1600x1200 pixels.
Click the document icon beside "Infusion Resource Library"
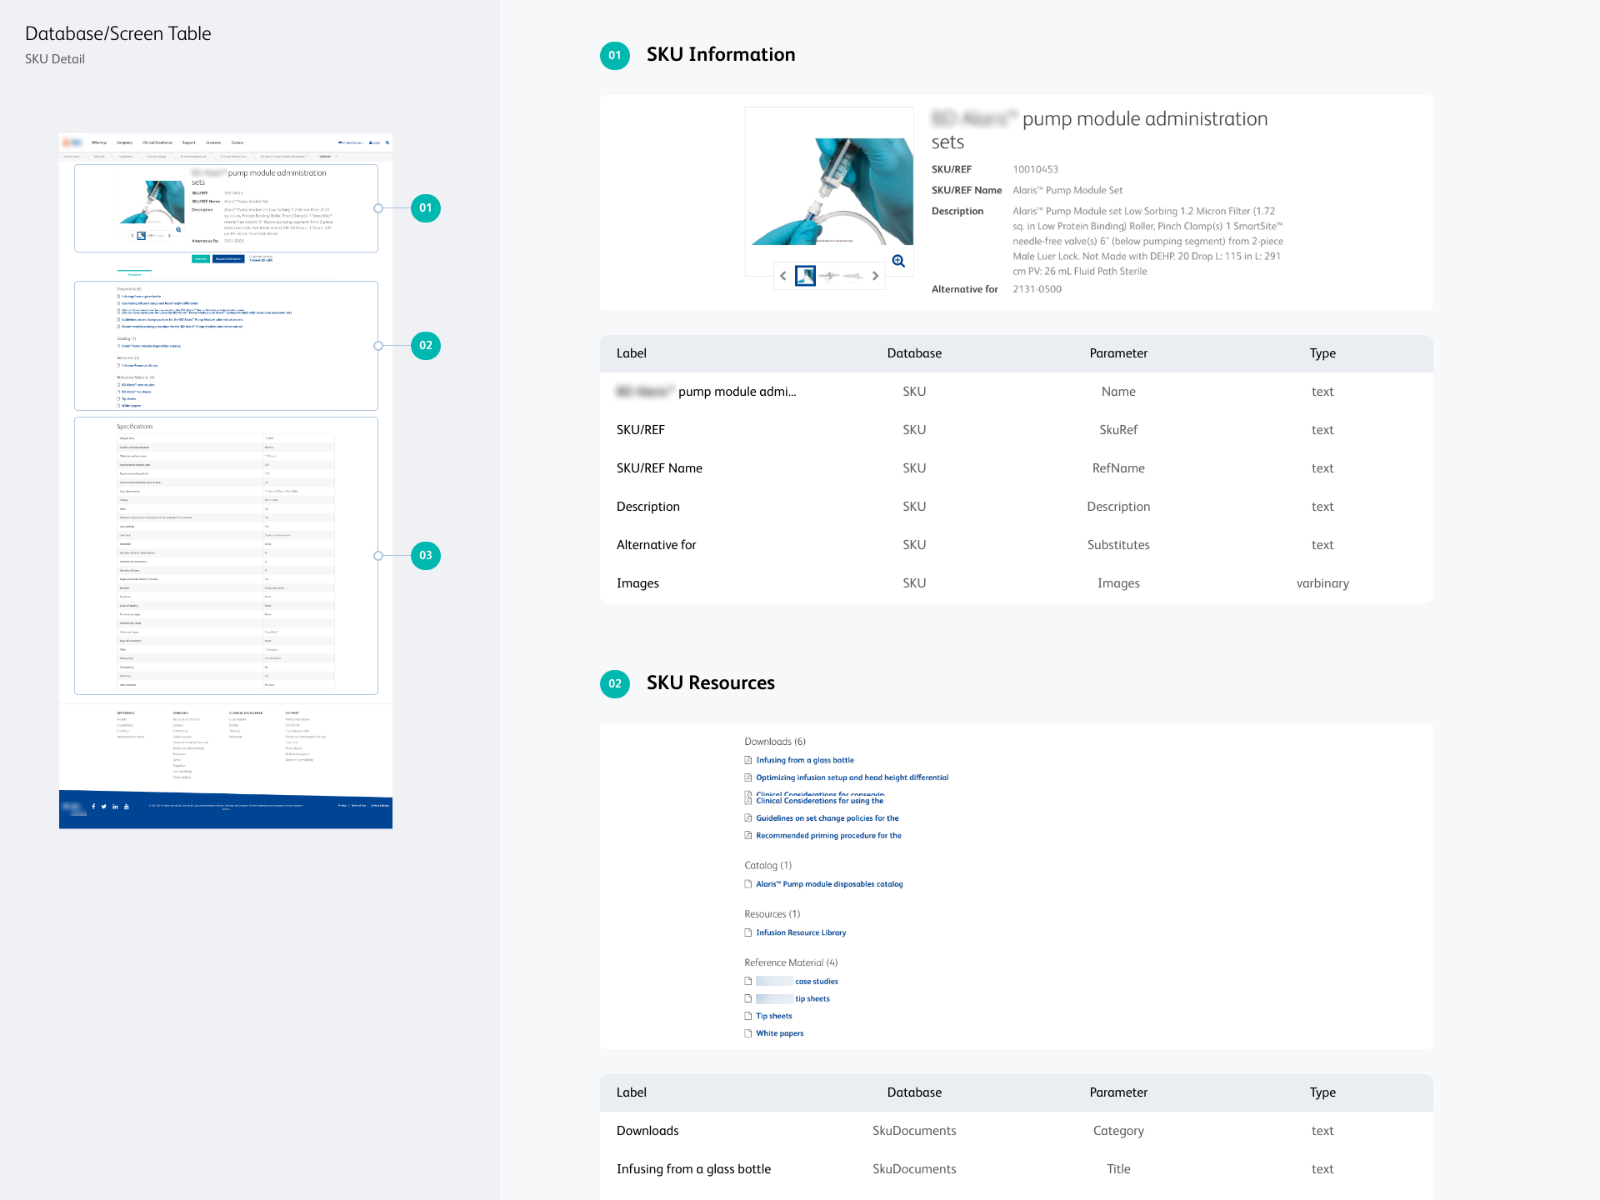click(748, 932)
